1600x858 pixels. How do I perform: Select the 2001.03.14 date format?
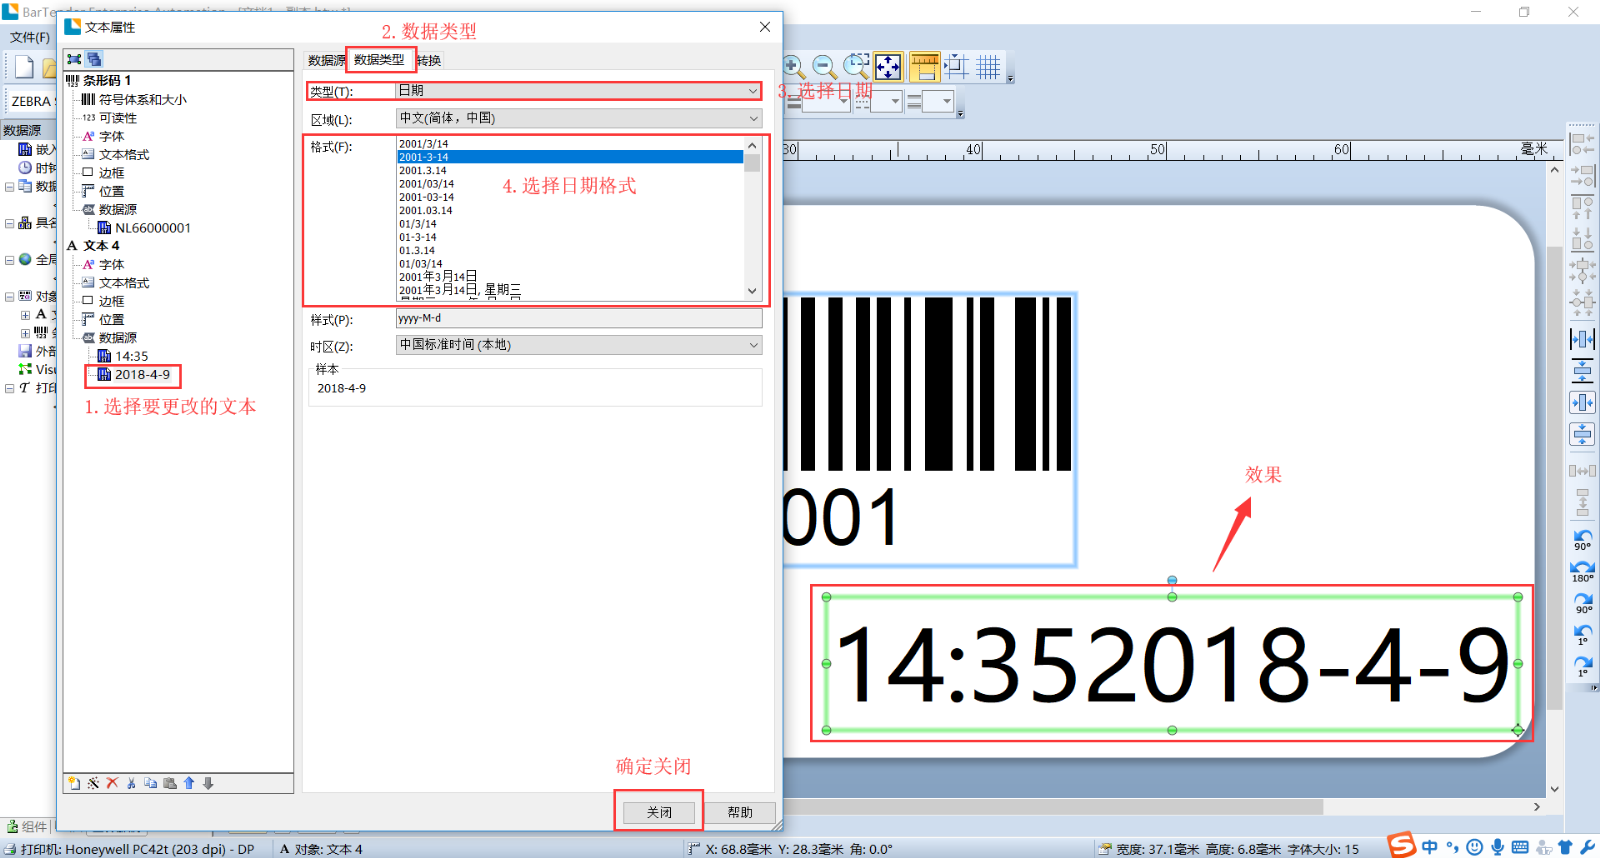click(x=426, y=211)
